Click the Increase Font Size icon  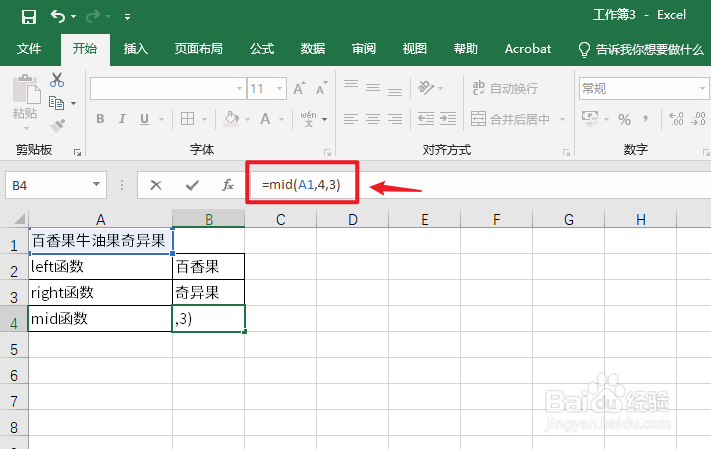(299, 88)
